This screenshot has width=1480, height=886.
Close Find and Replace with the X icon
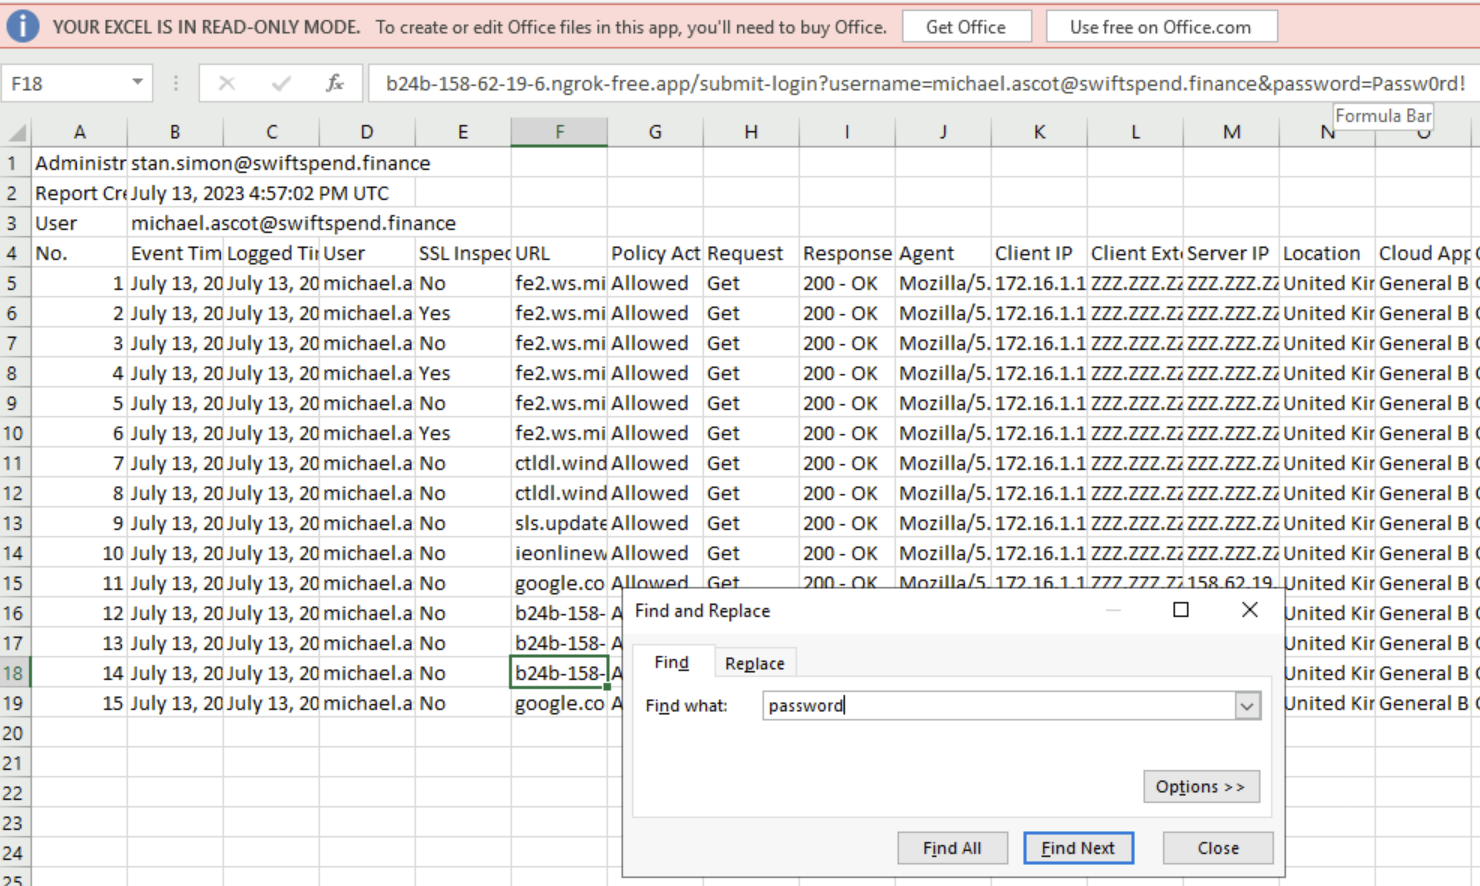tap(1249, 610)
